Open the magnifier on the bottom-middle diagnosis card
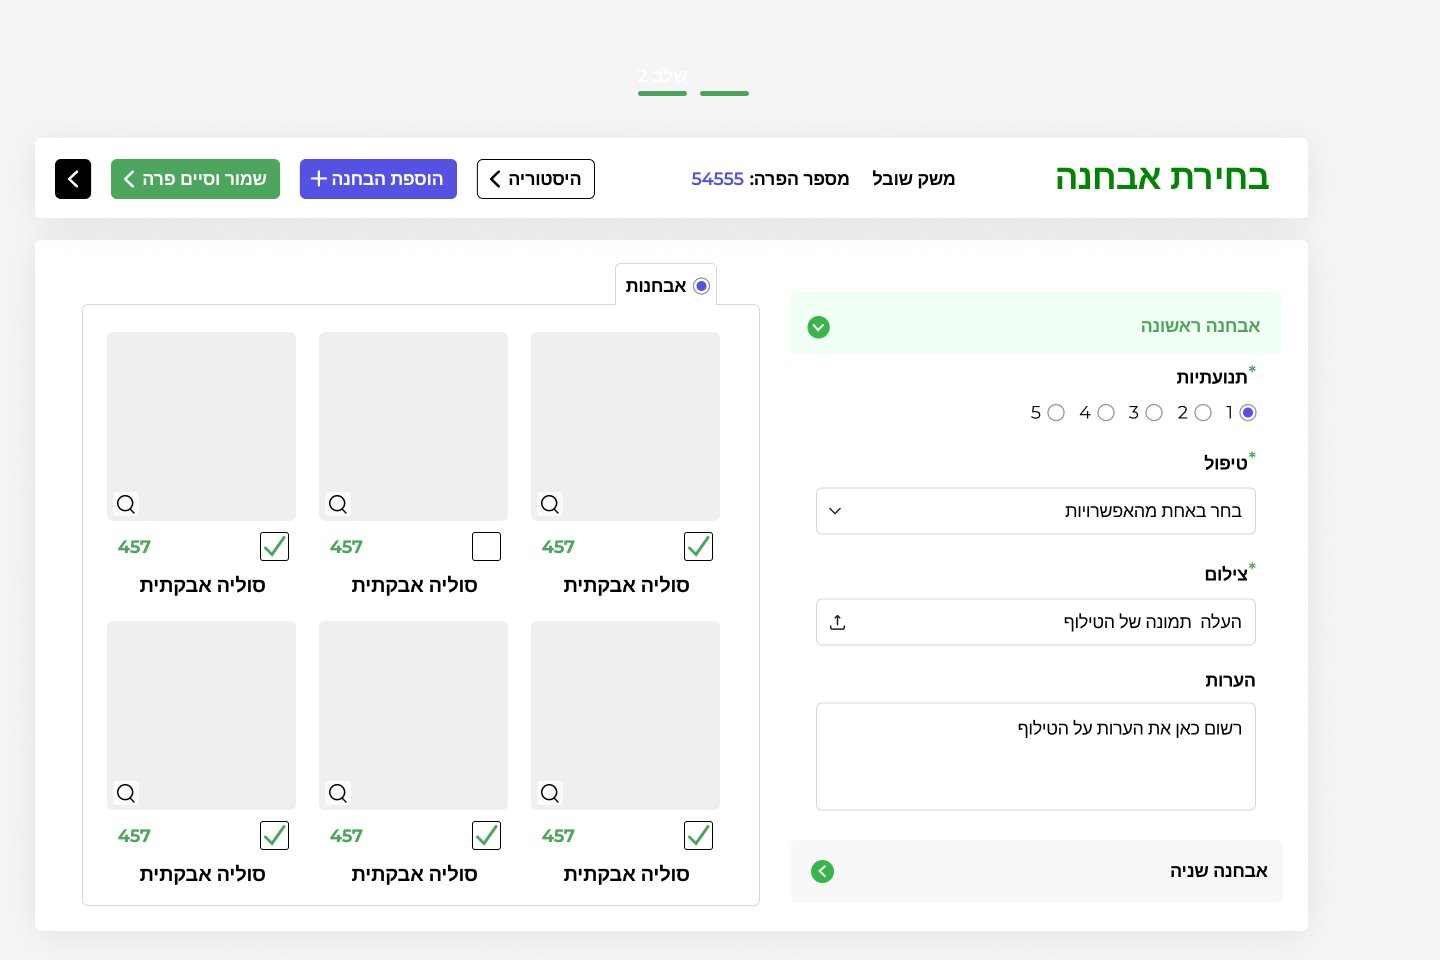1440x960 pixels. pyautogui.click(x=338, y=793)
